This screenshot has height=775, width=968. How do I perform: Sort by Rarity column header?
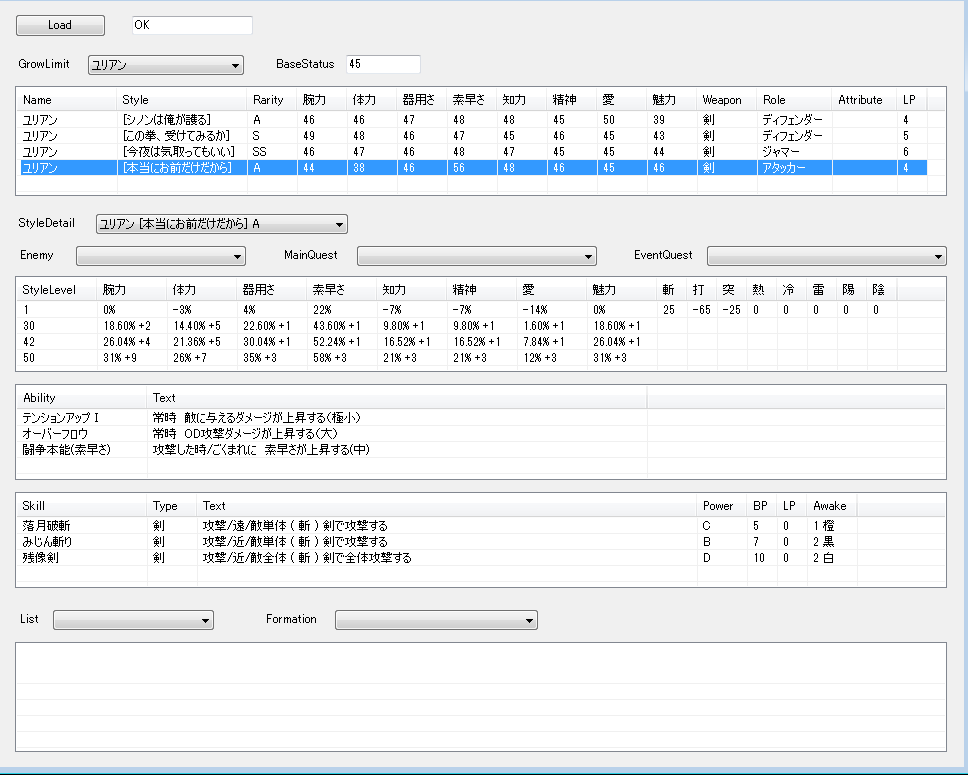click(271, 100)
